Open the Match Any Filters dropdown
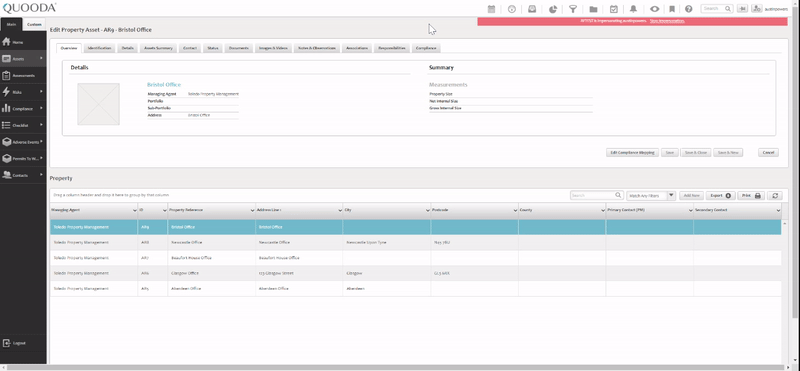Viewport: 800px width, 371px height. point(651,195)
